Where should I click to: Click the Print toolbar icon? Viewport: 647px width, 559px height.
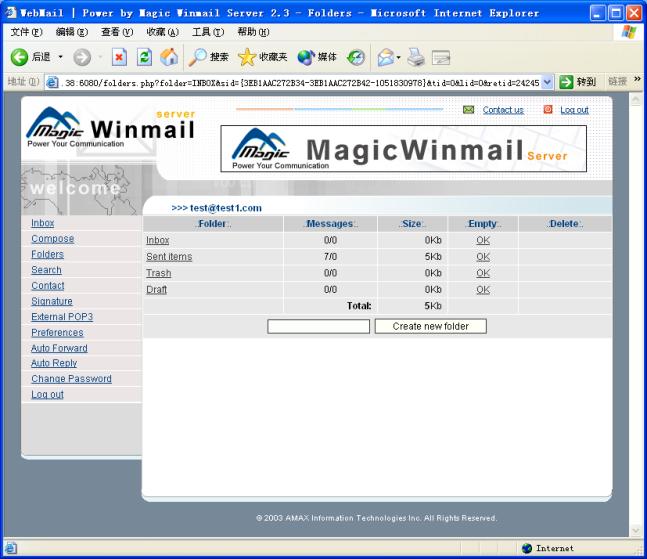(x=416, y=57)
